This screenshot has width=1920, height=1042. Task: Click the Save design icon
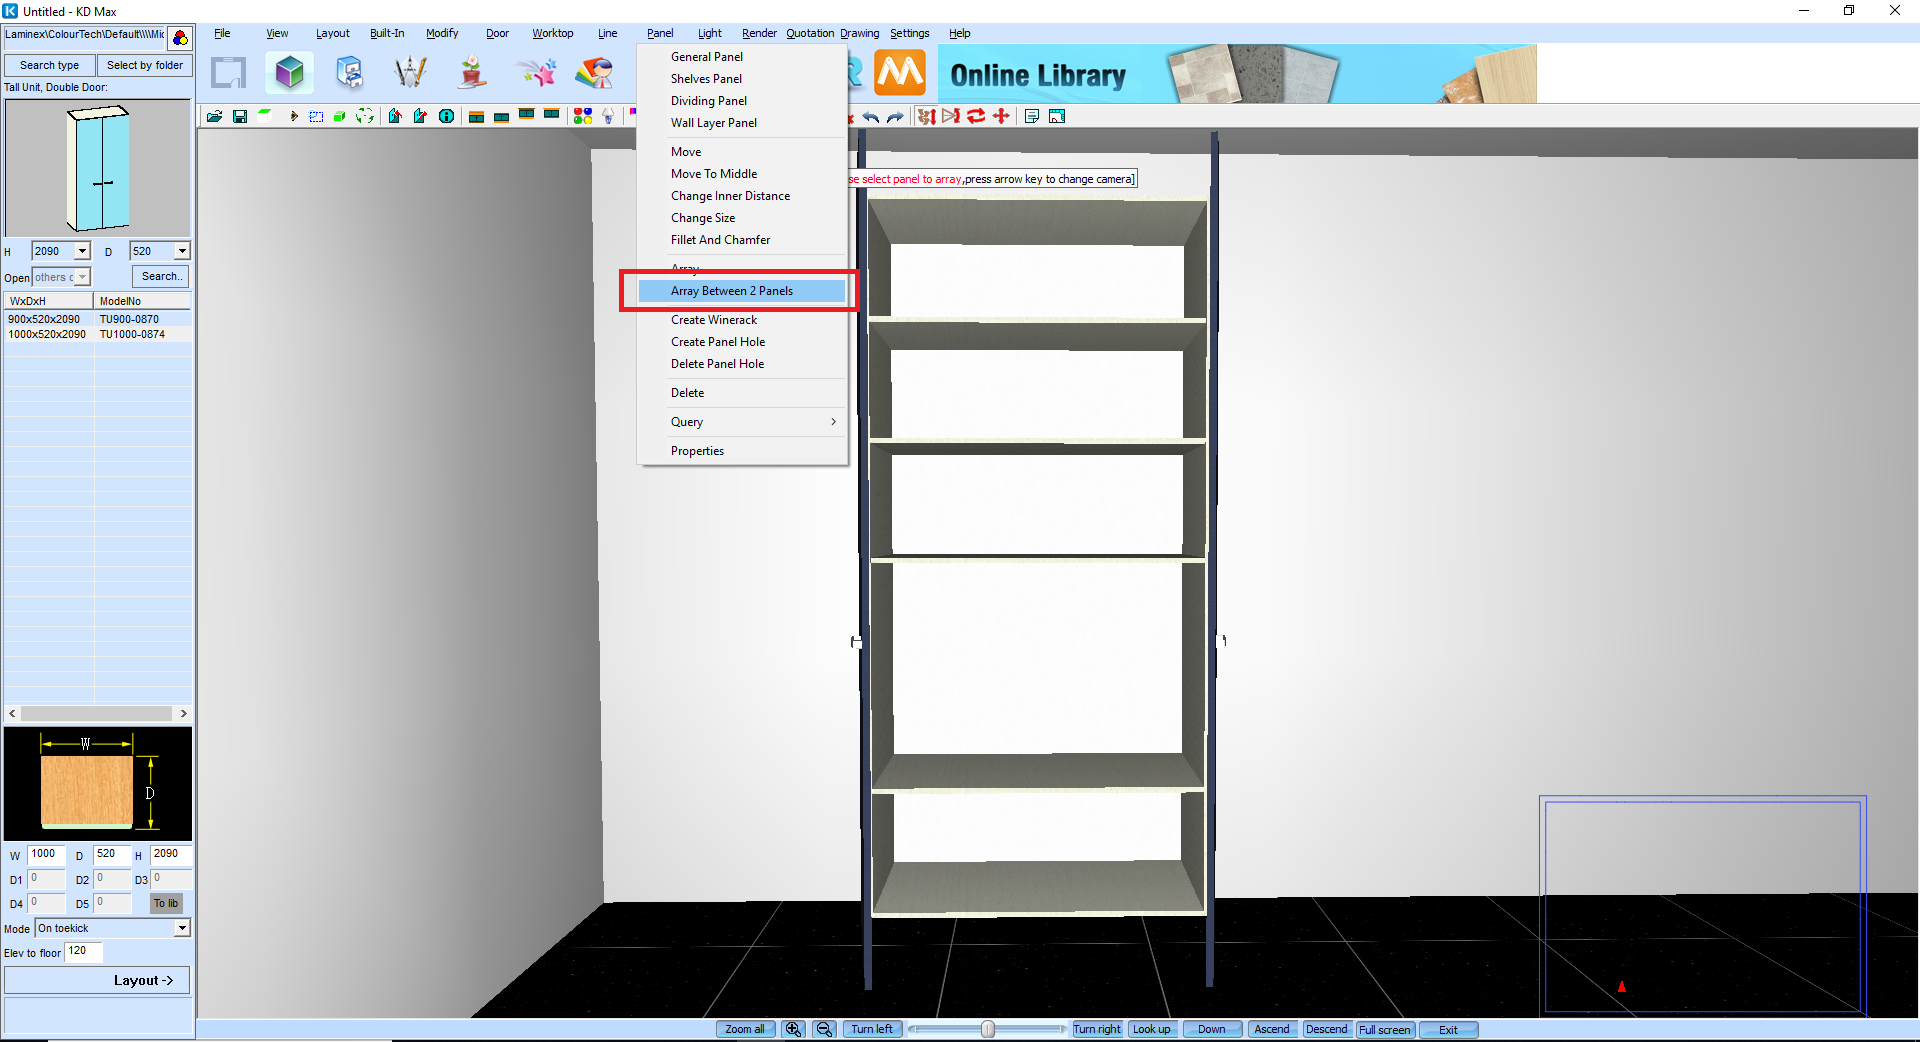pos(240,116)
